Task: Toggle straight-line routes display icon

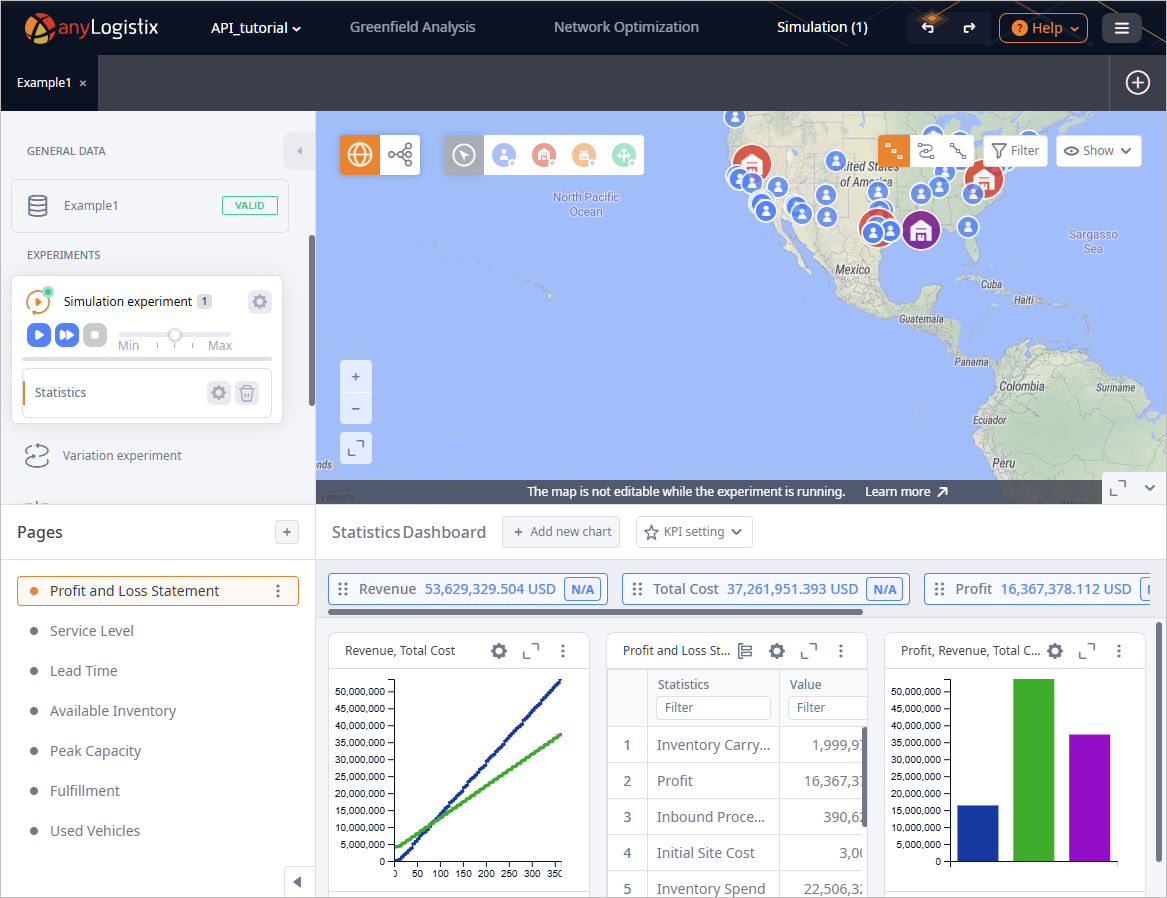Action: (x=957, y=151)
